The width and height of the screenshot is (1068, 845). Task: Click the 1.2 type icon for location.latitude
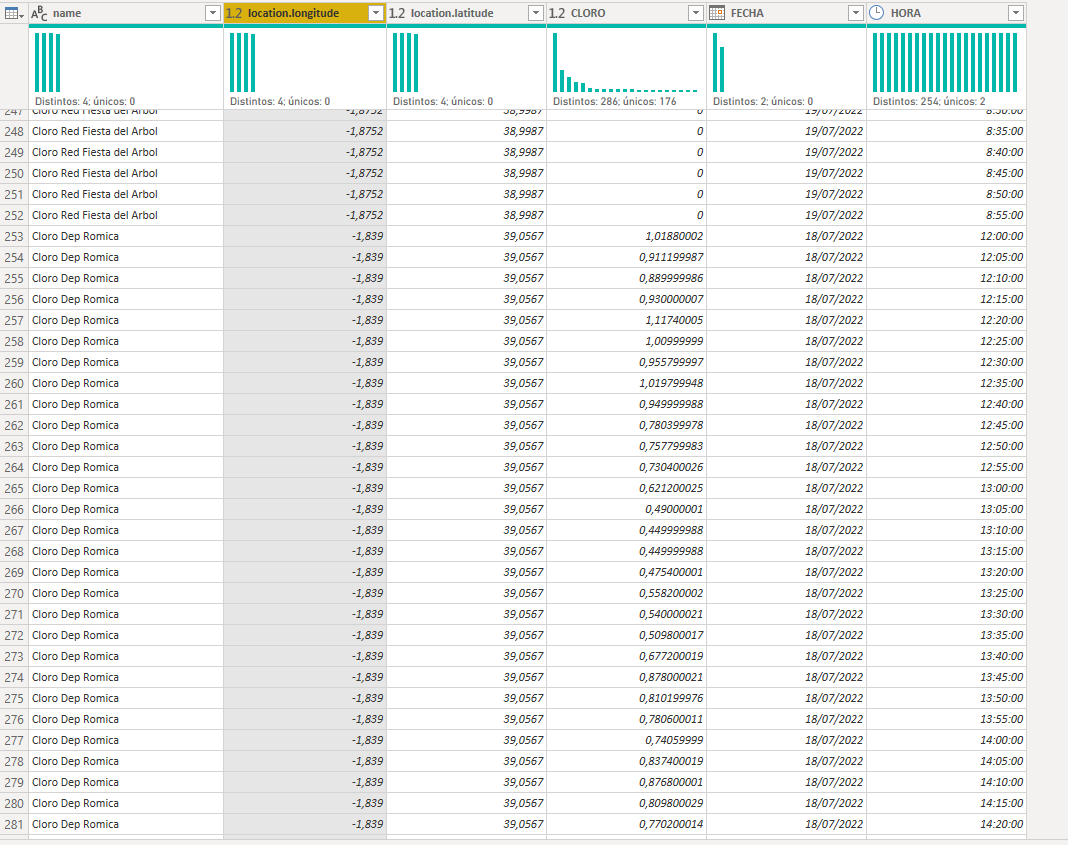pyautogui.click(x=396, y=13)
